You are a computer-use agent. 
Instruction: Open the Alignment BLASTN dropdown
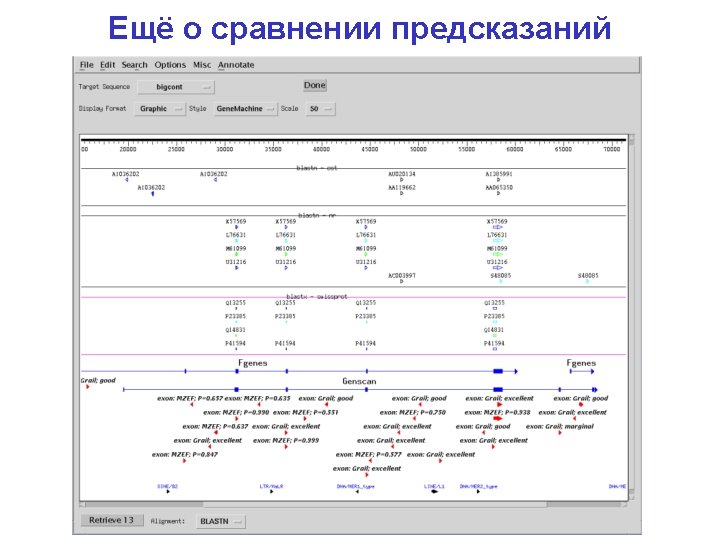pyautogui.click(x=220, y=521)
